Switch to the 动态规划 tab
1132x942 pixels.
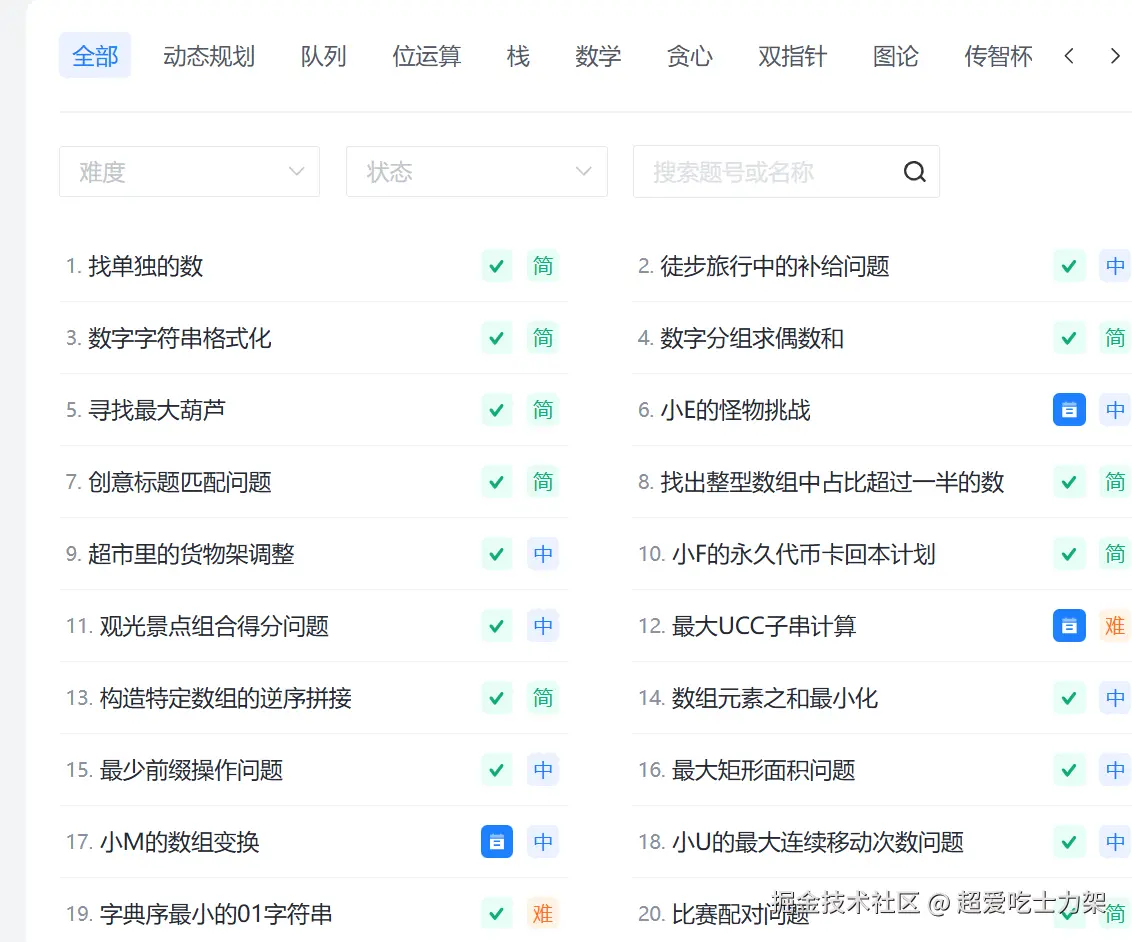[209, 56]
